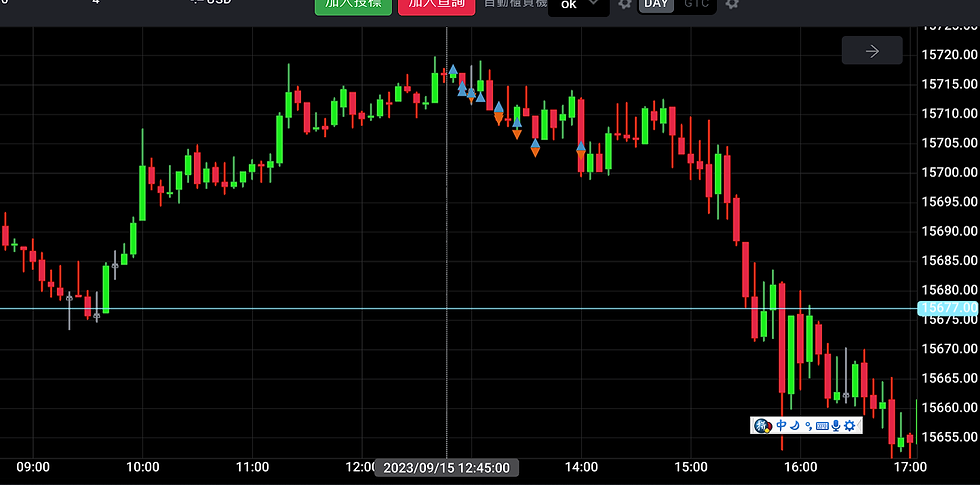Image resolution: width=980 pixels, height=485 pixels.
Task: Click the orange marker beneath the 15705 blue marker
Action: (535, 152)
